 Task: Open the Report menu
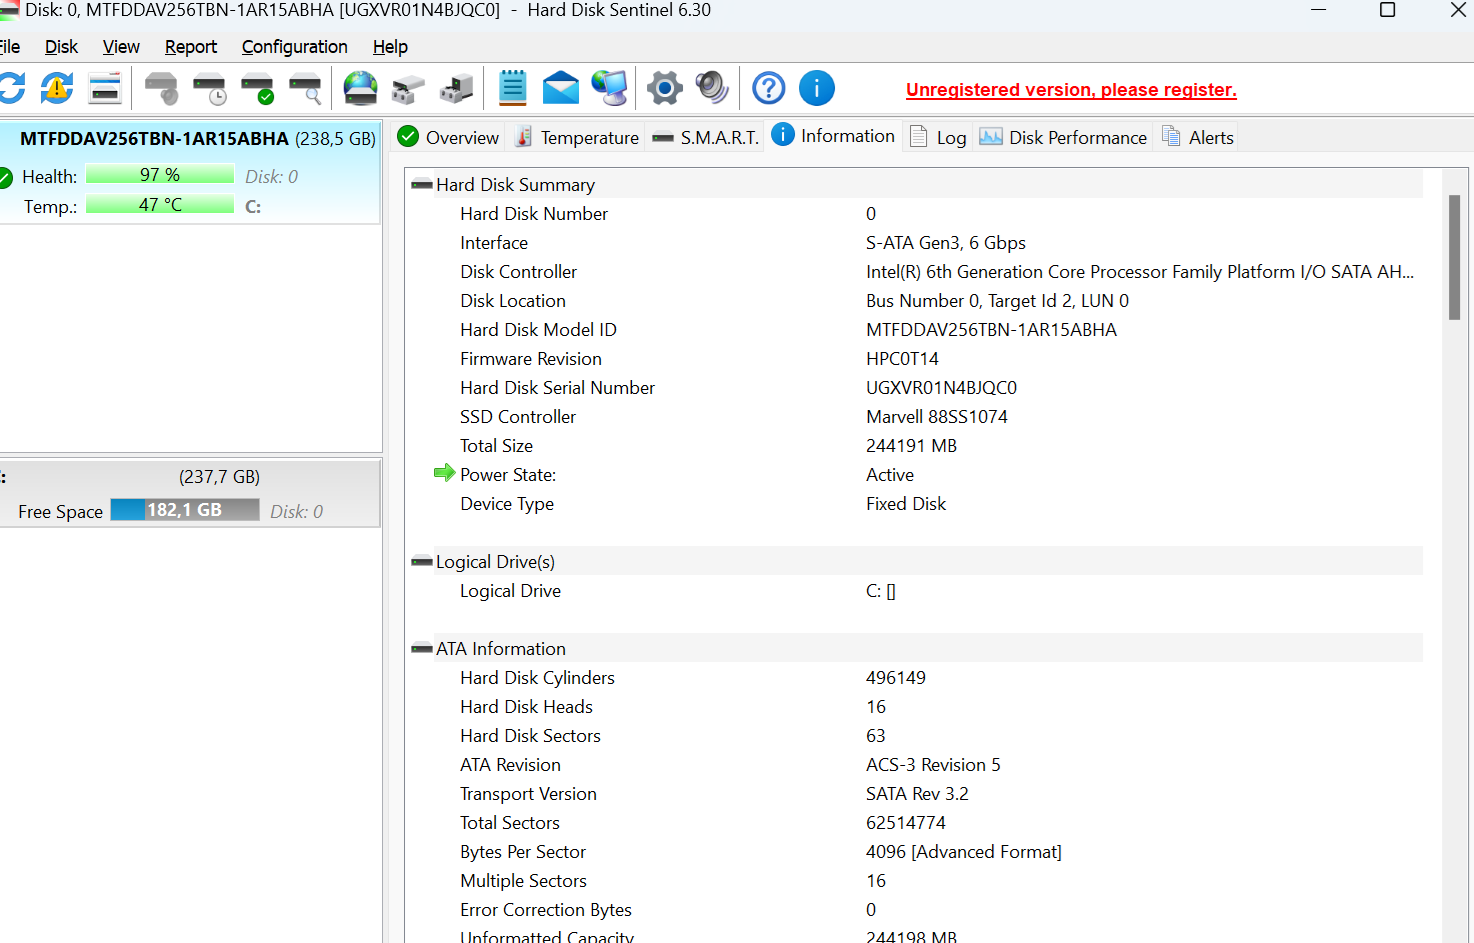coord(190,47)
